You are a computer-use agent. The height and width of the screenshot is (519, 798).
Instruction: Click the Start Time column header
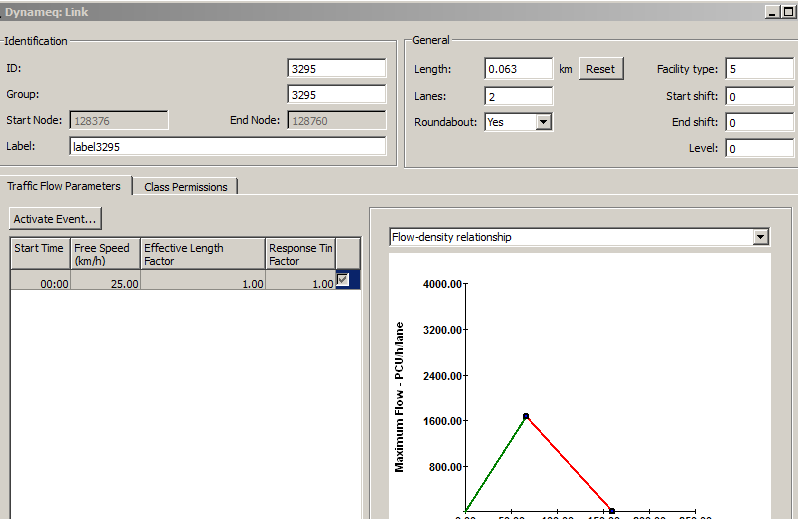(41, 253)
